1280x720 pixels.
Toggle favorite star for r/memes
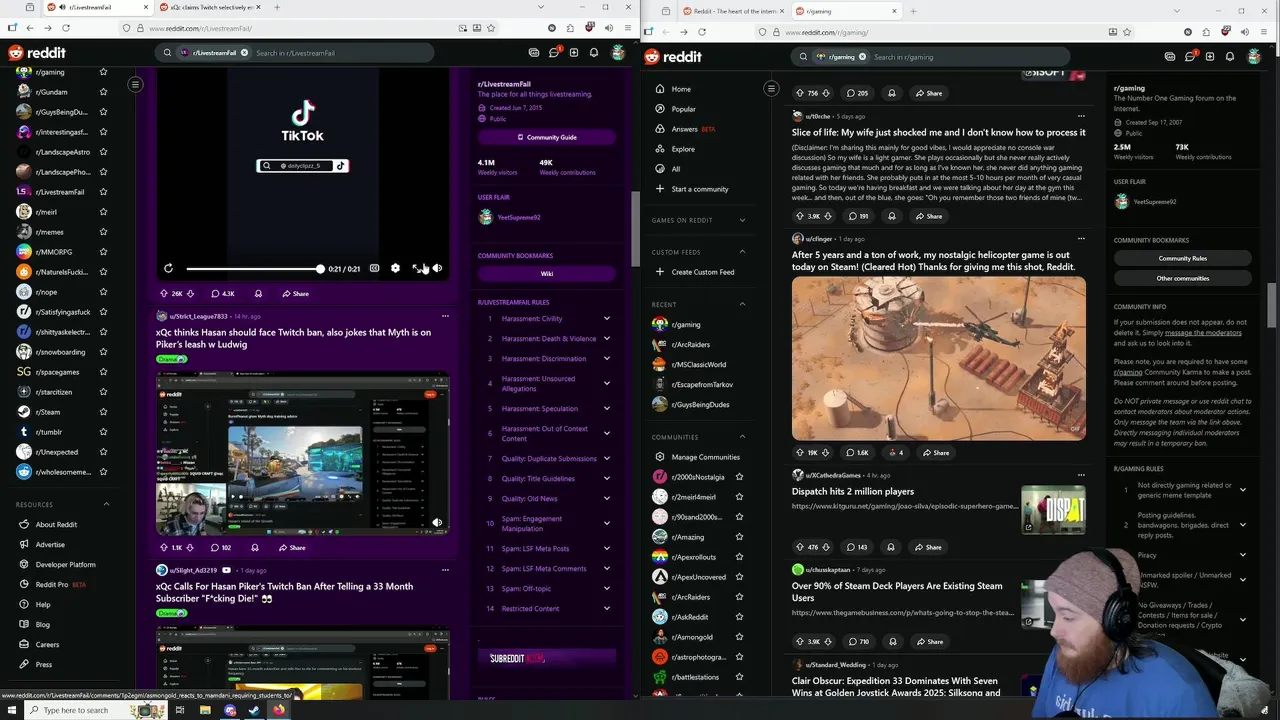pos(103,232)
